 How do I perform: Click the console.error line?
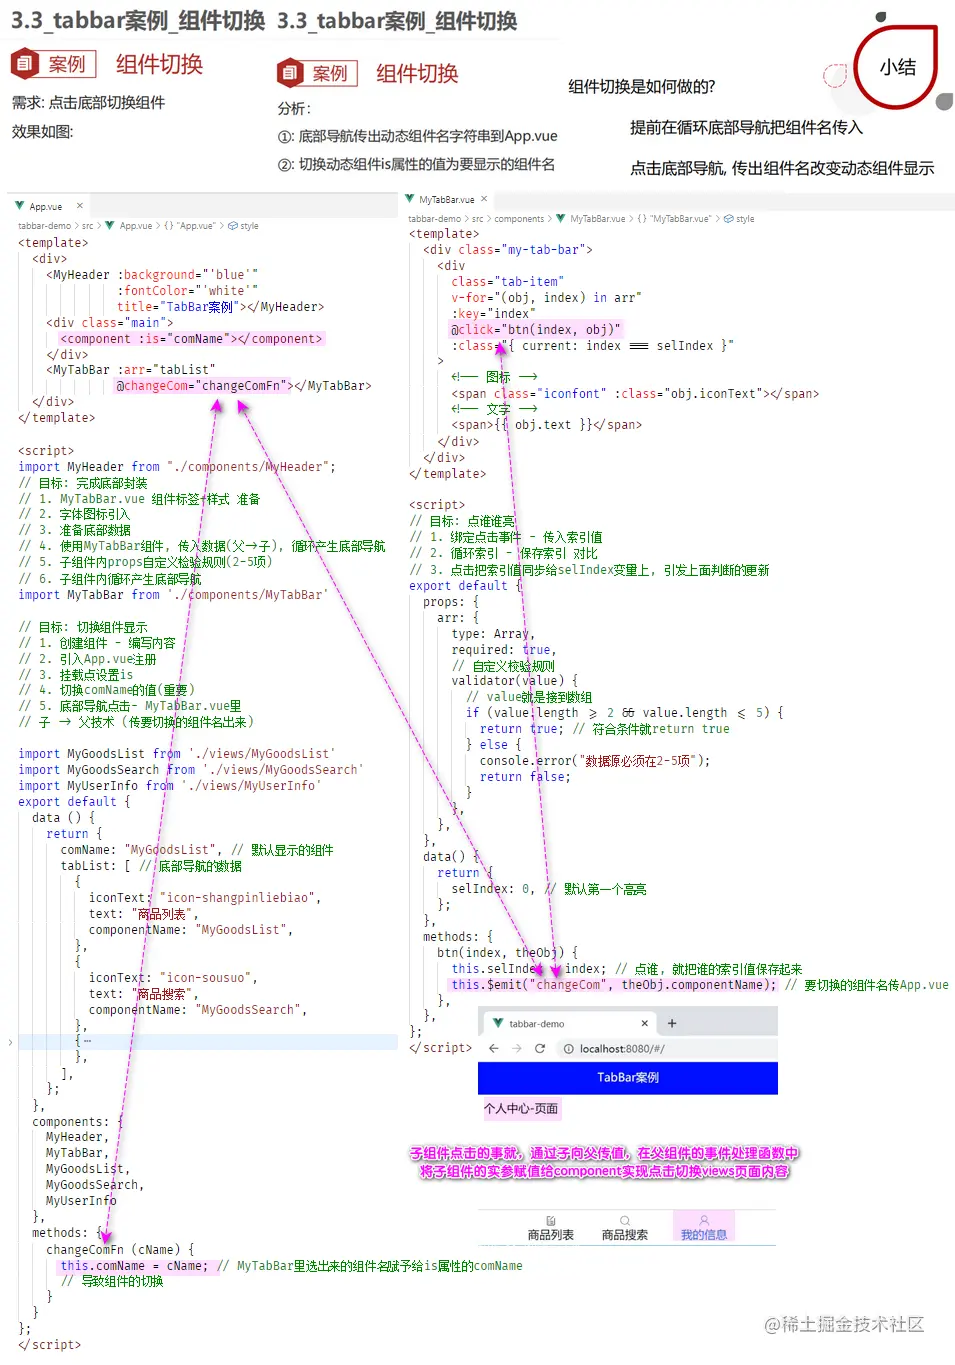tap(594, 761)
